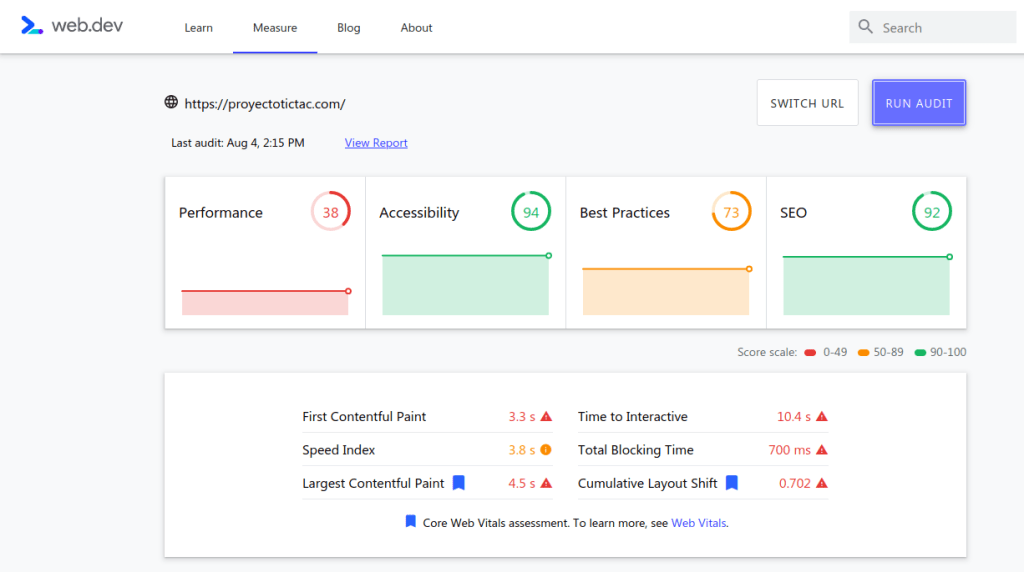
Task: Switch to the Measure tab
Action: pyautogui.click(x=275, y=28)
